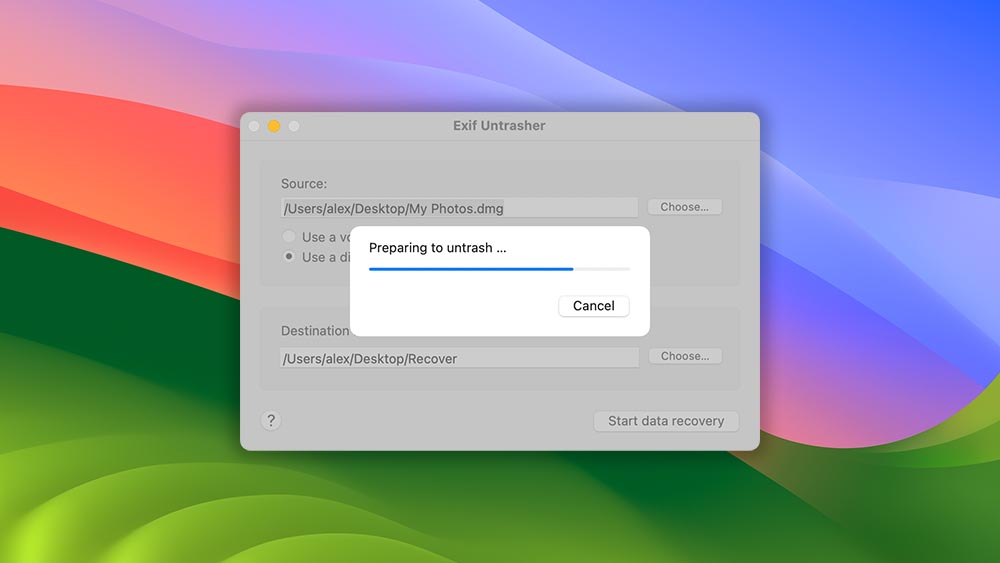The width and height of the screenshot is (1000, 563).
Task: Cancel the untrash preparation
Action: (x=593, y=306)
